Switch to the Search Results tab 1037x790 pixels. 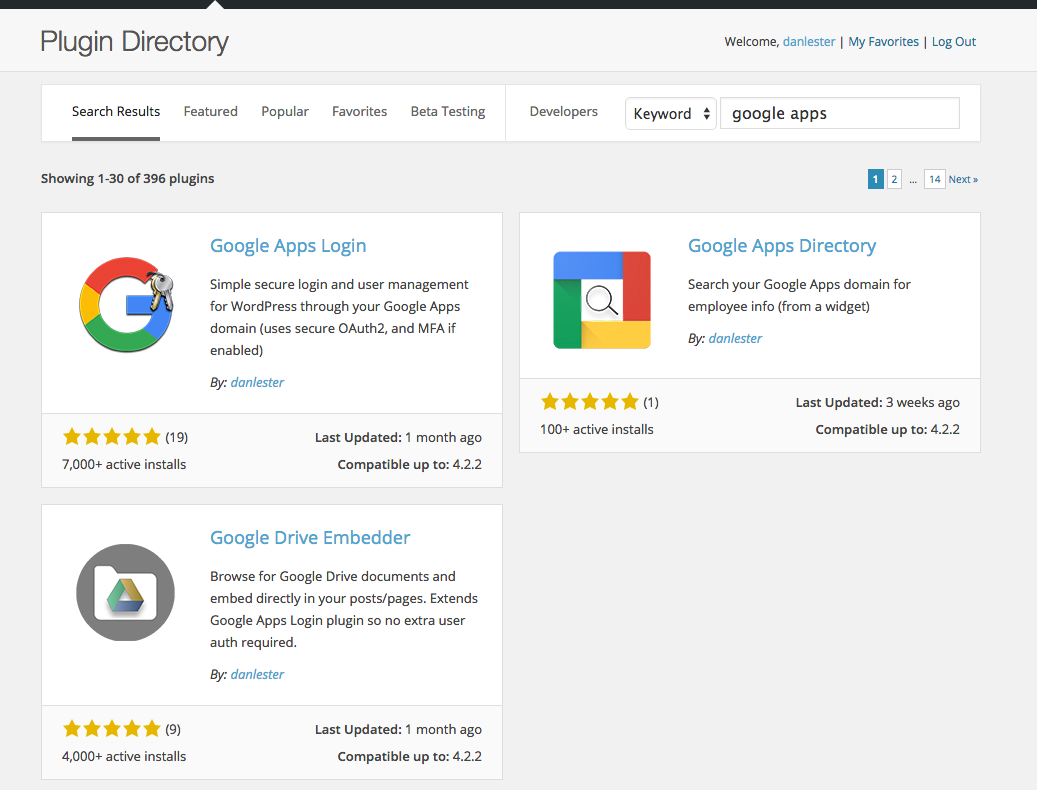coord(116,112)
